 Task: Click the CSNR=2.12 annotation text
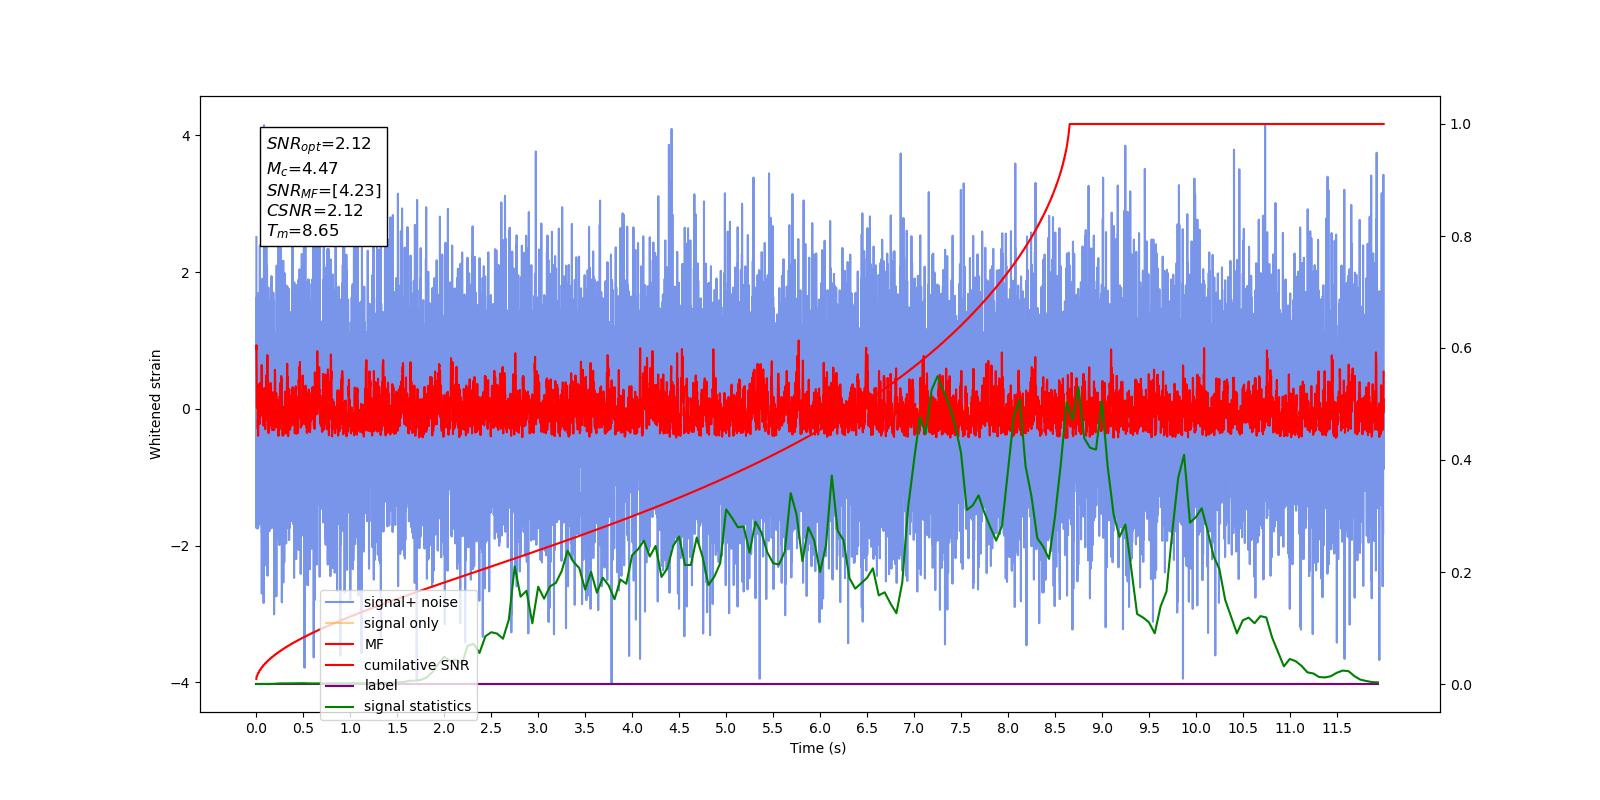coord(315,211)
